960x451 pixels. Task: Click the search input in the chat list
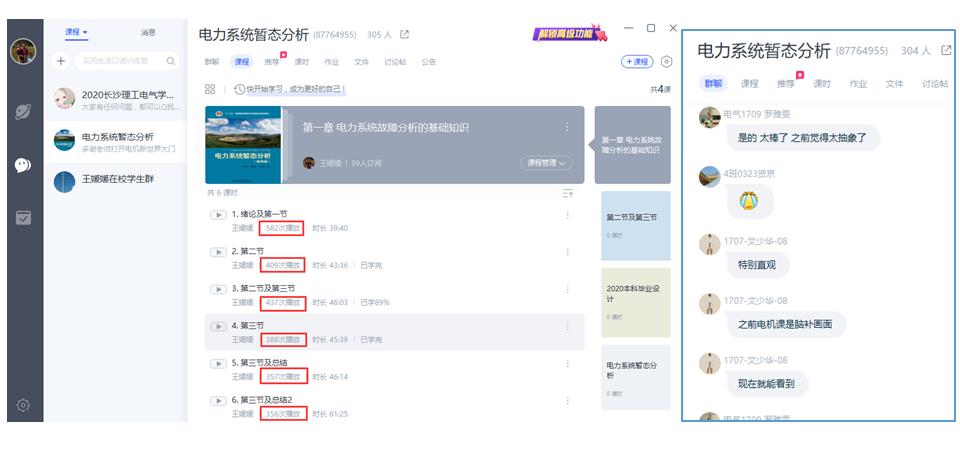pos(120,62)
